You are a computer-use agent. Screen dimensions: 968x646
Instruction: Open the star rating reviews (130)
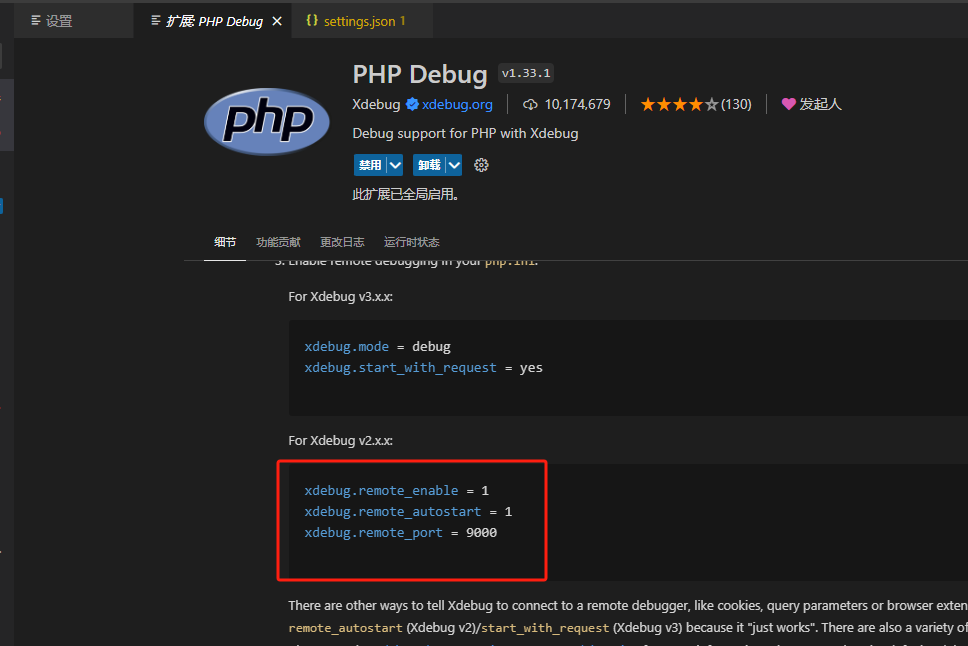696,104
